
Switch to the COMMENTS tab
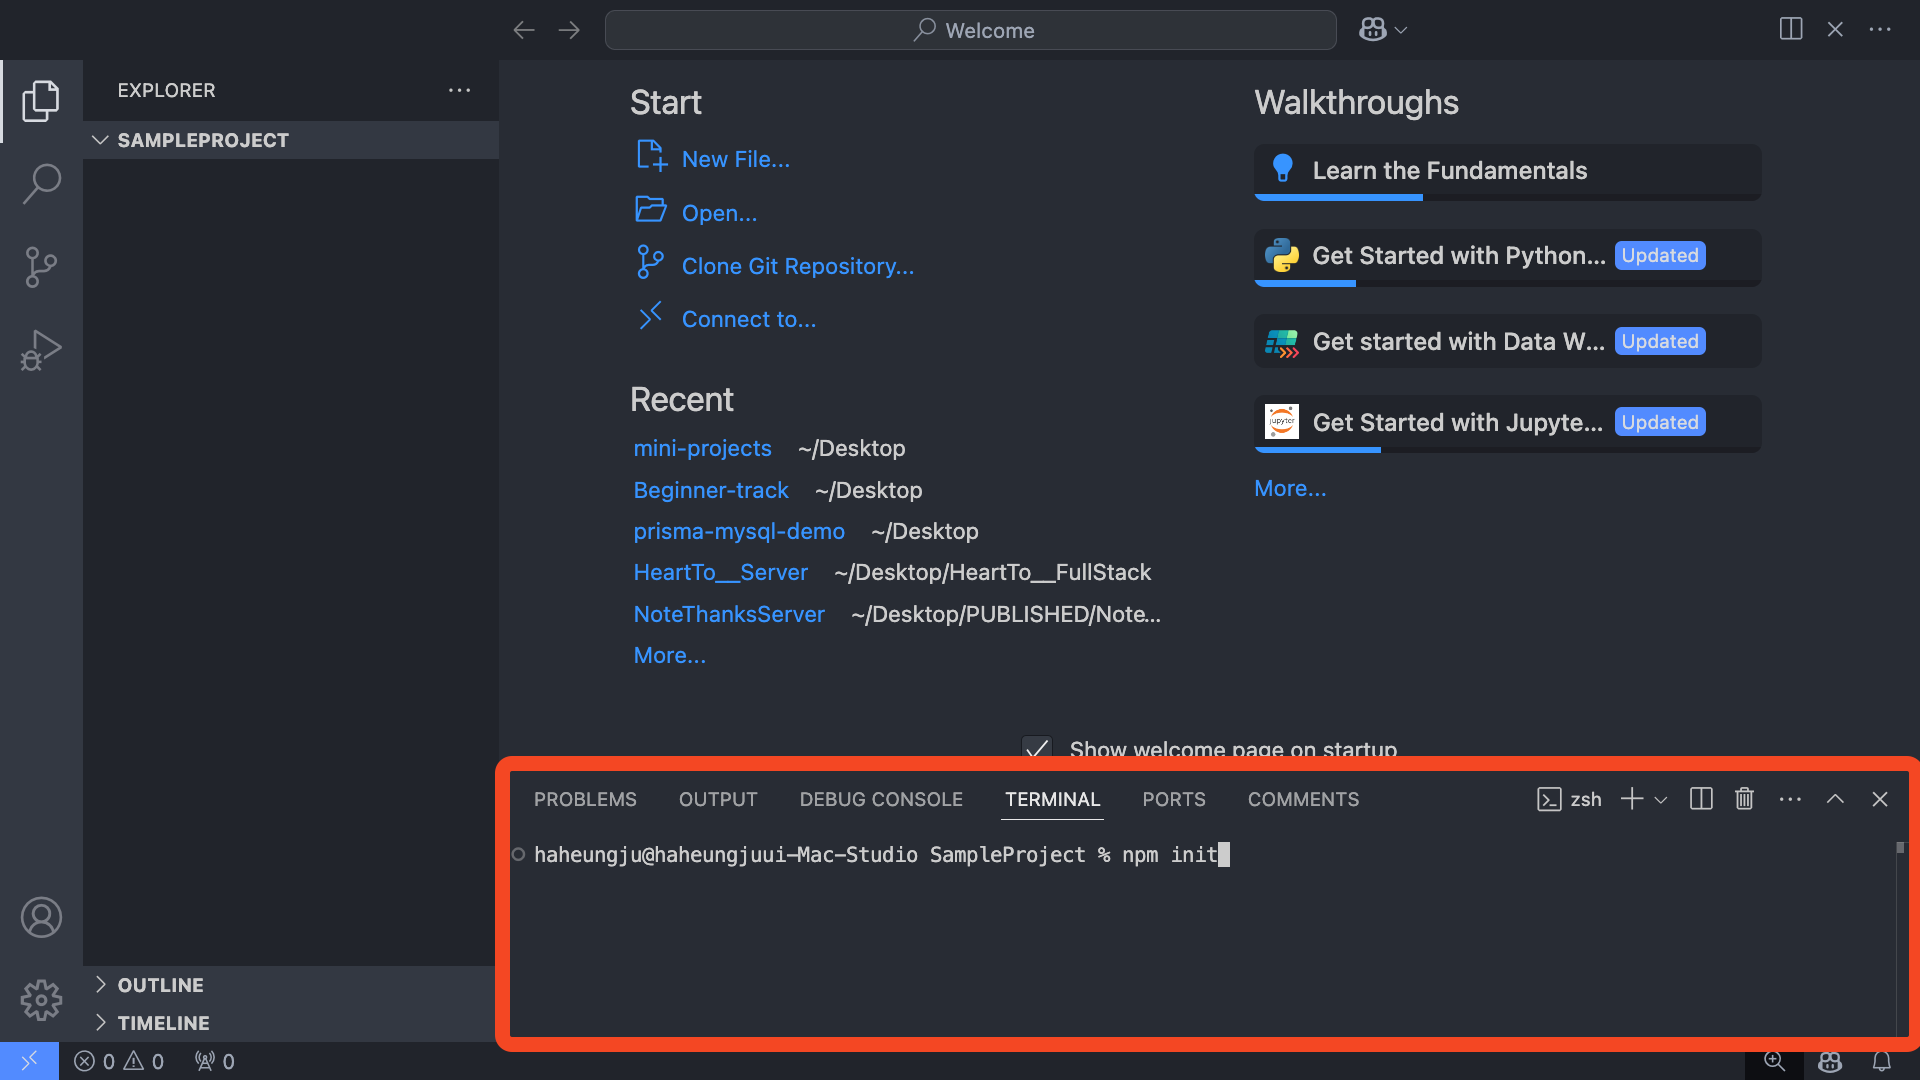(x=1303, y=799)
